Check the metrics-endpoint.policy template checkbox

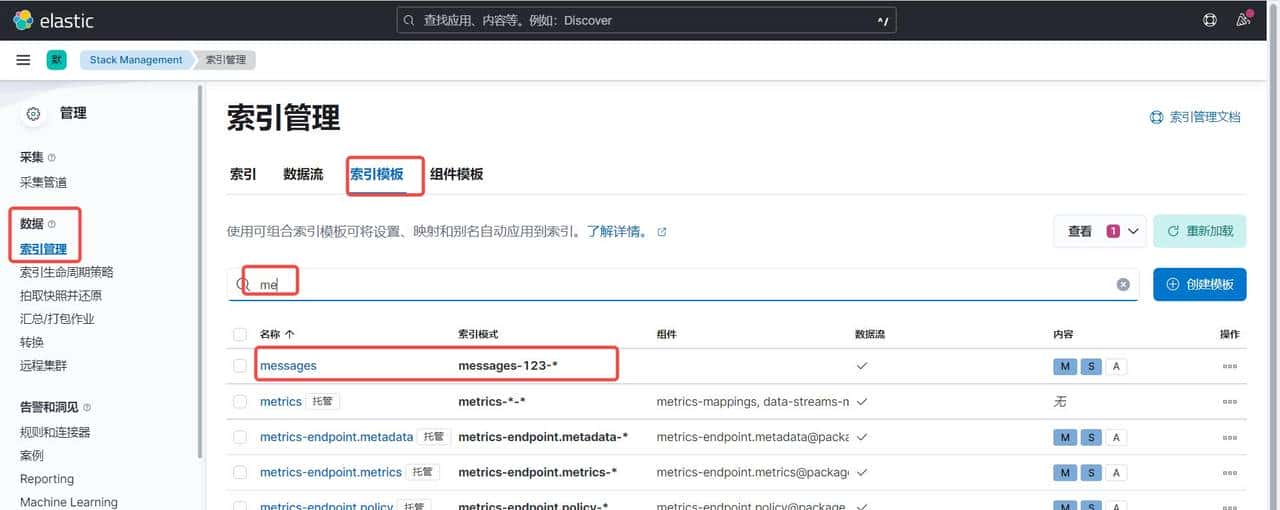239,505
